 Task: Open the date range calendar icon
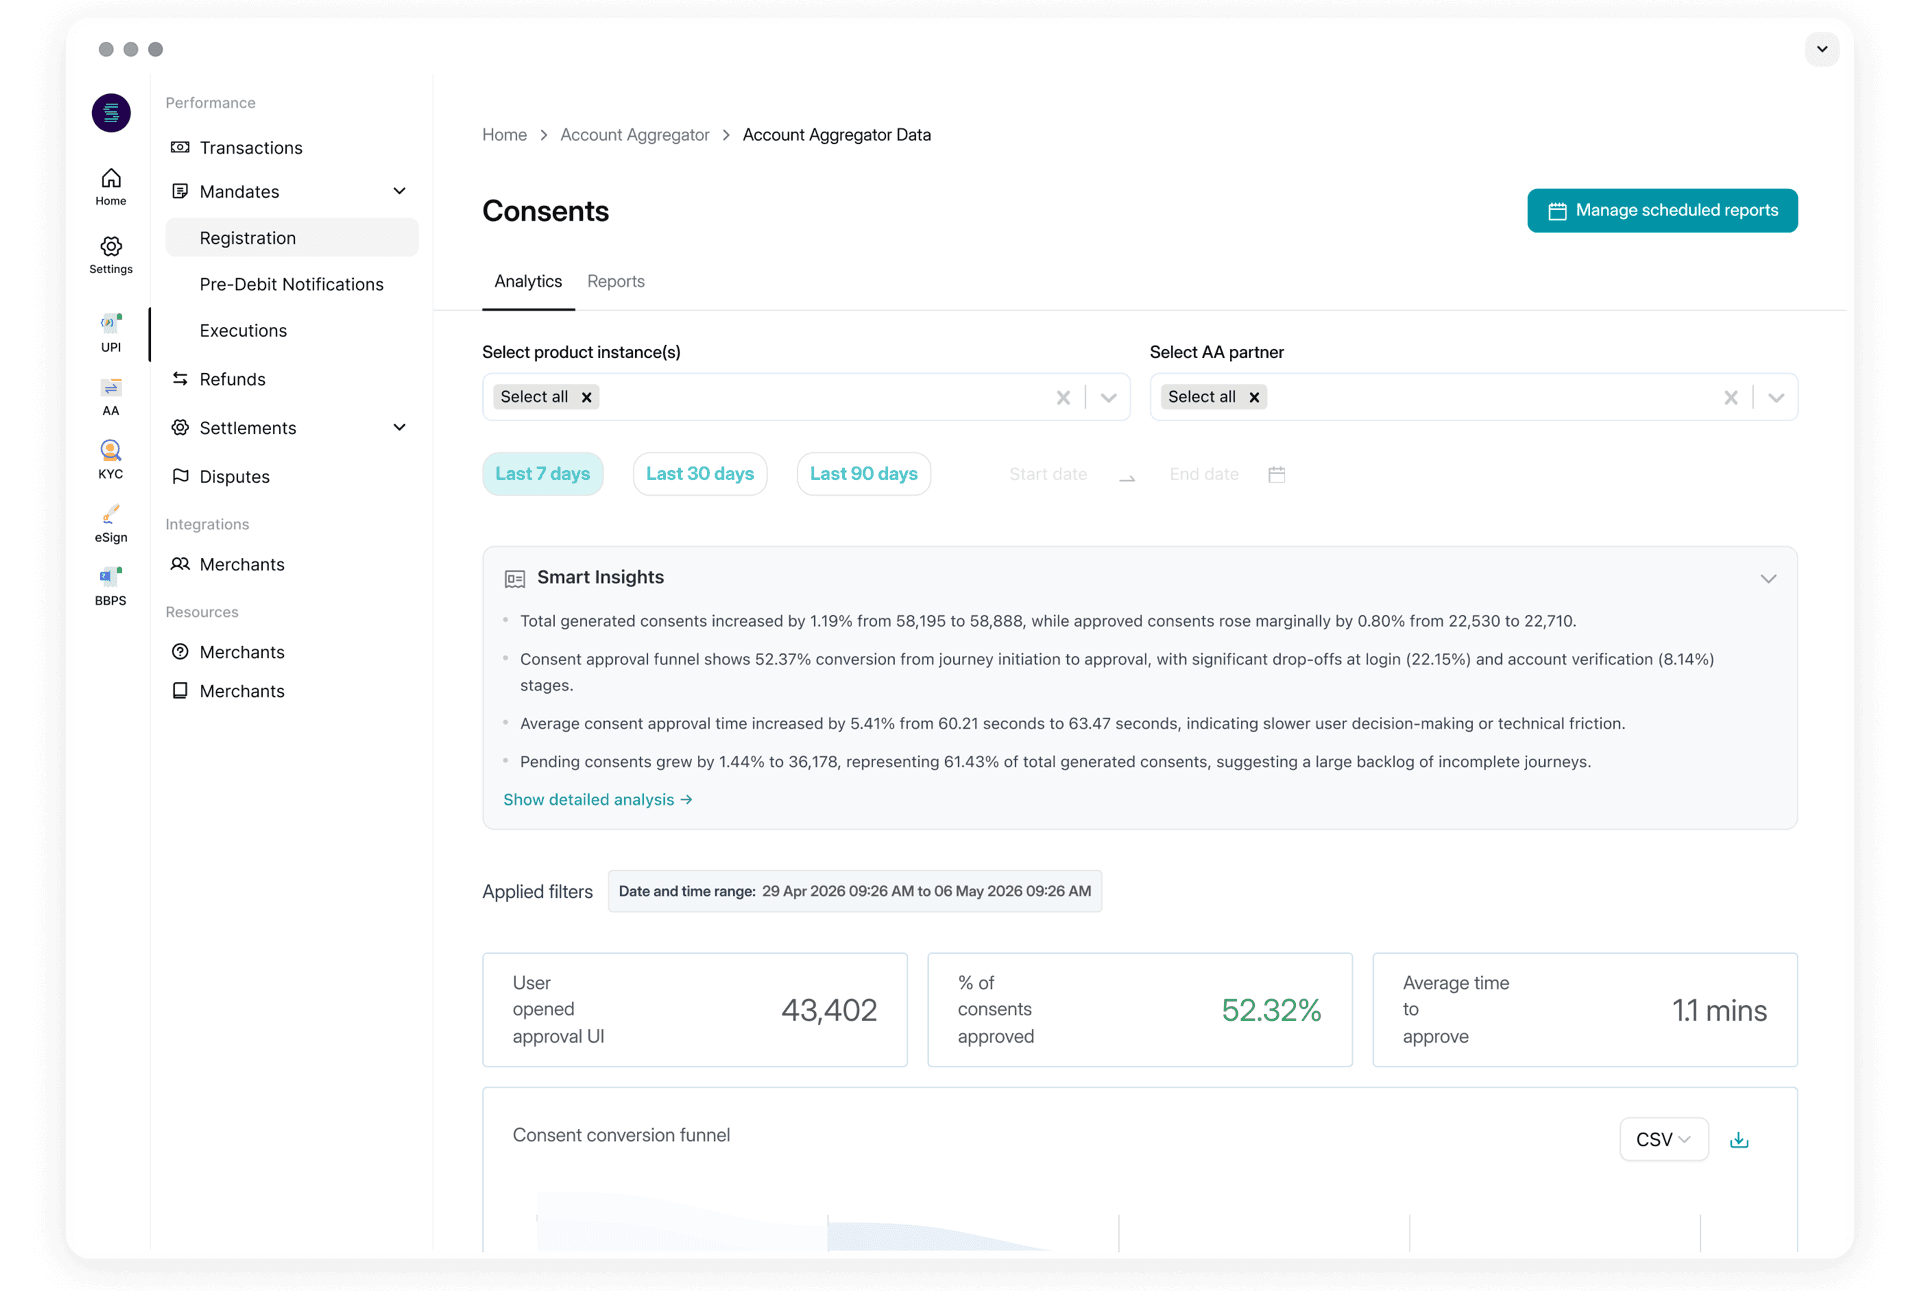point(1277,474)
